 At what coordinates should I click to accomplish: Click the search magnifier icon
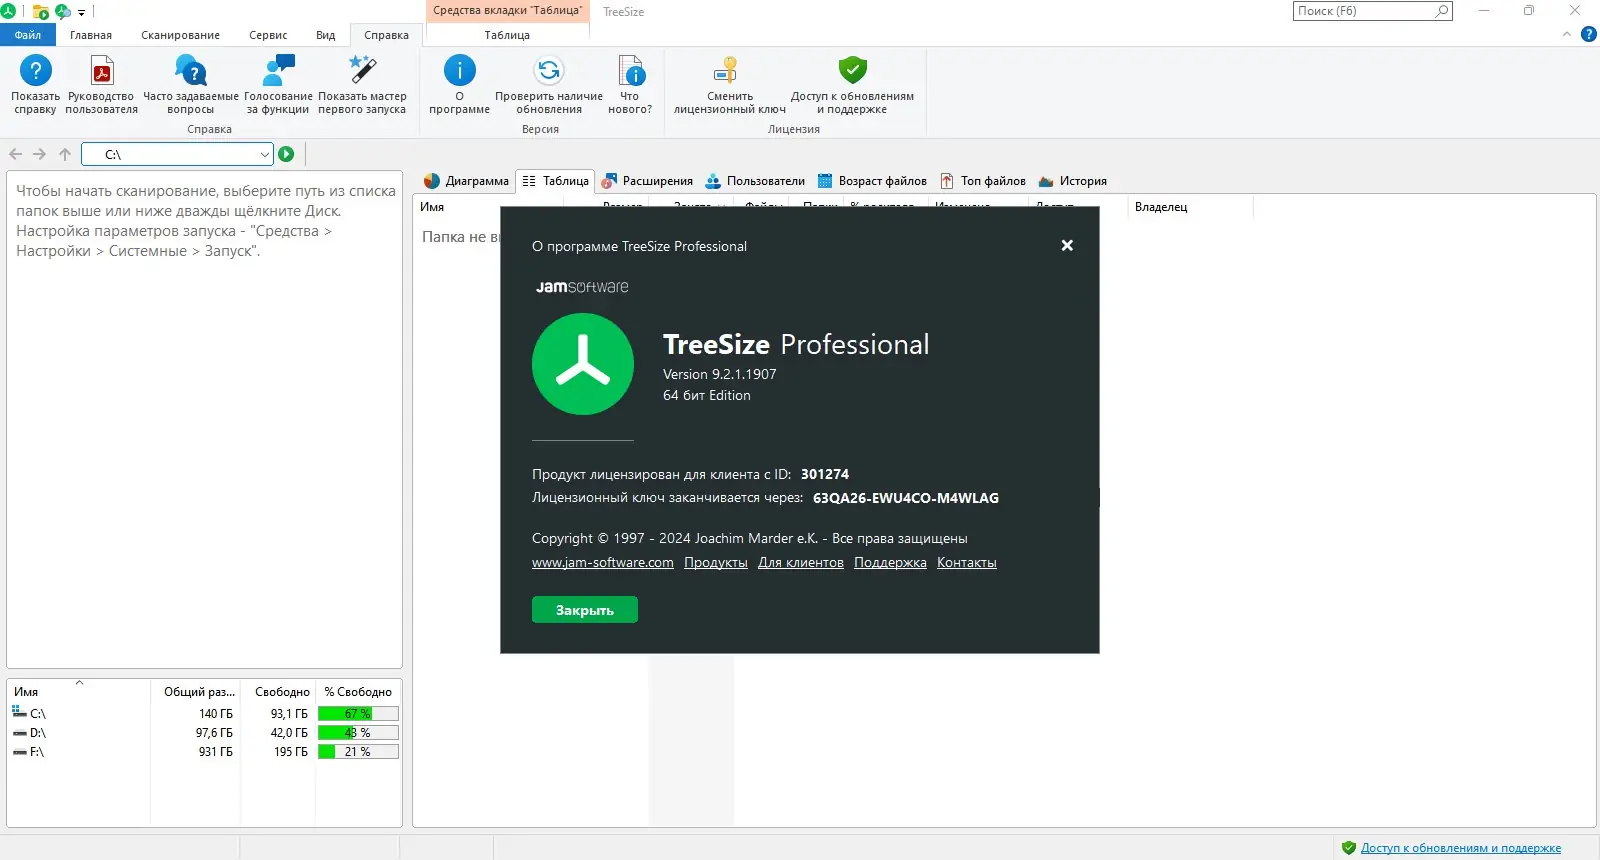[1441, 11]
